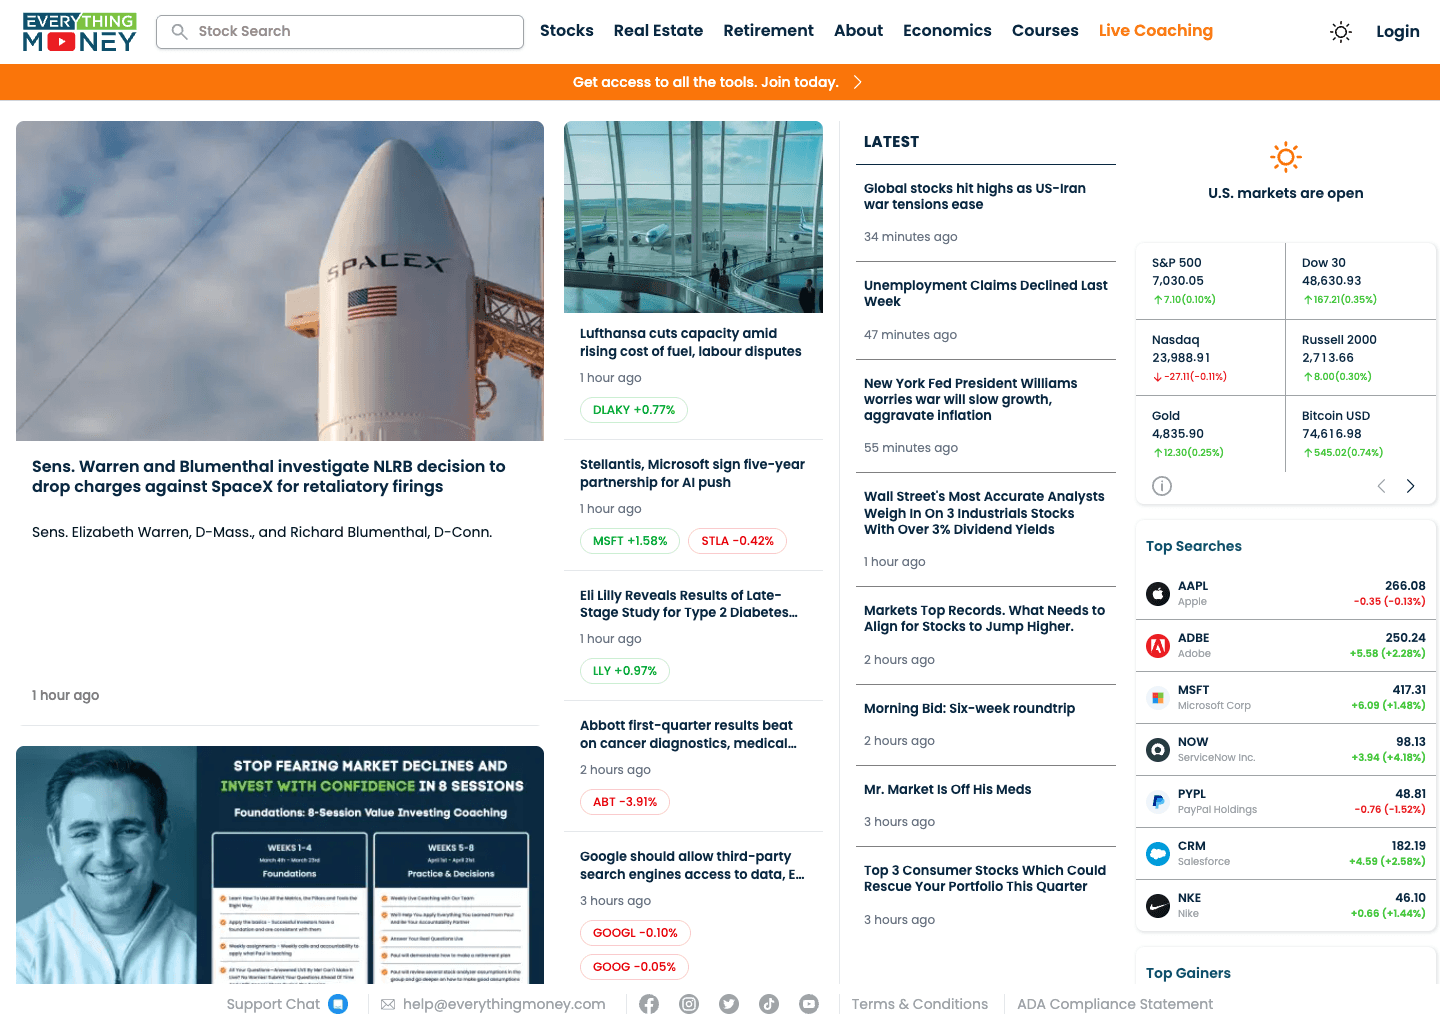Click inside the Stock Search field
1440x1024 pixels.
[340, 31]
